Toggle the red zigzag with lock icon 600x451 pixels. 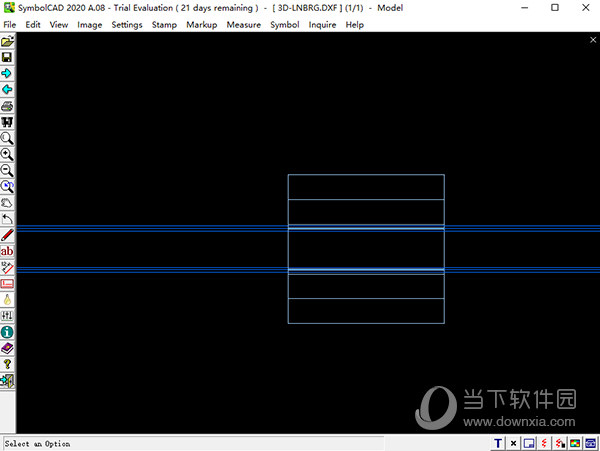(560, 443)
